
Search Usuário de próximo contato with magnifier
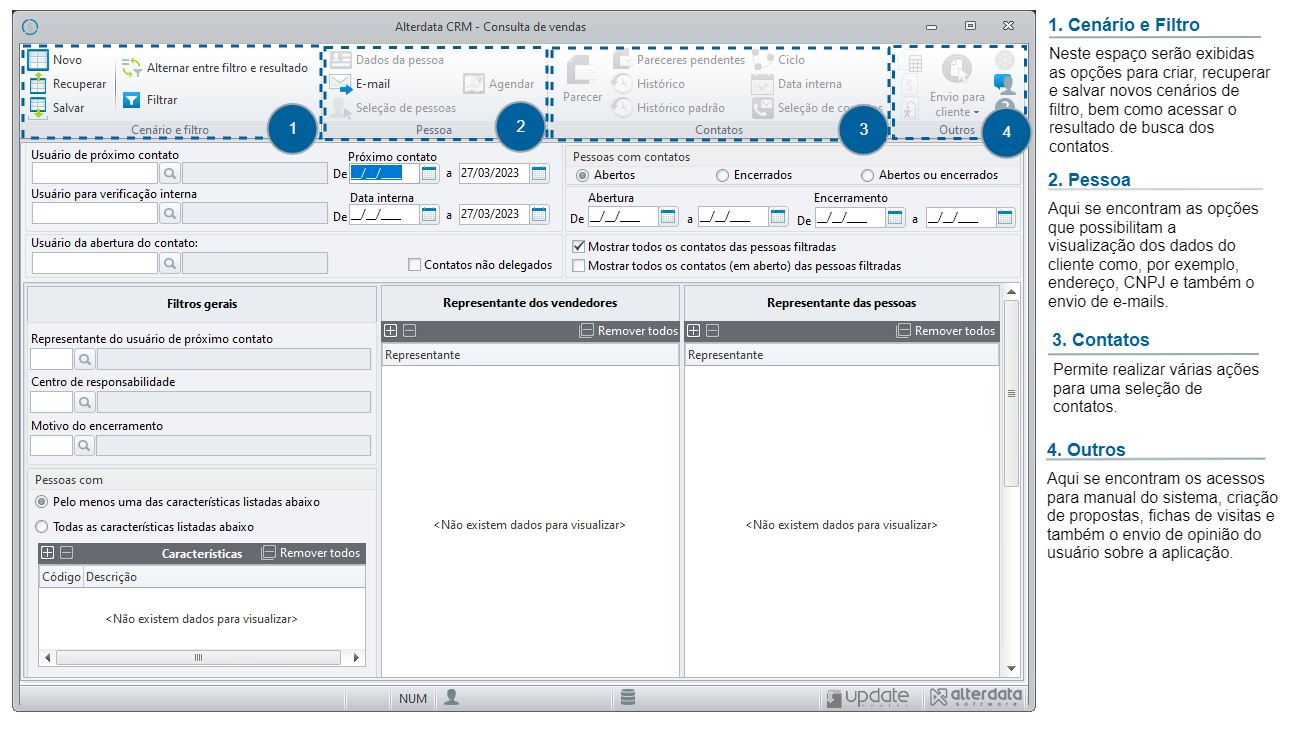[170, 173]
